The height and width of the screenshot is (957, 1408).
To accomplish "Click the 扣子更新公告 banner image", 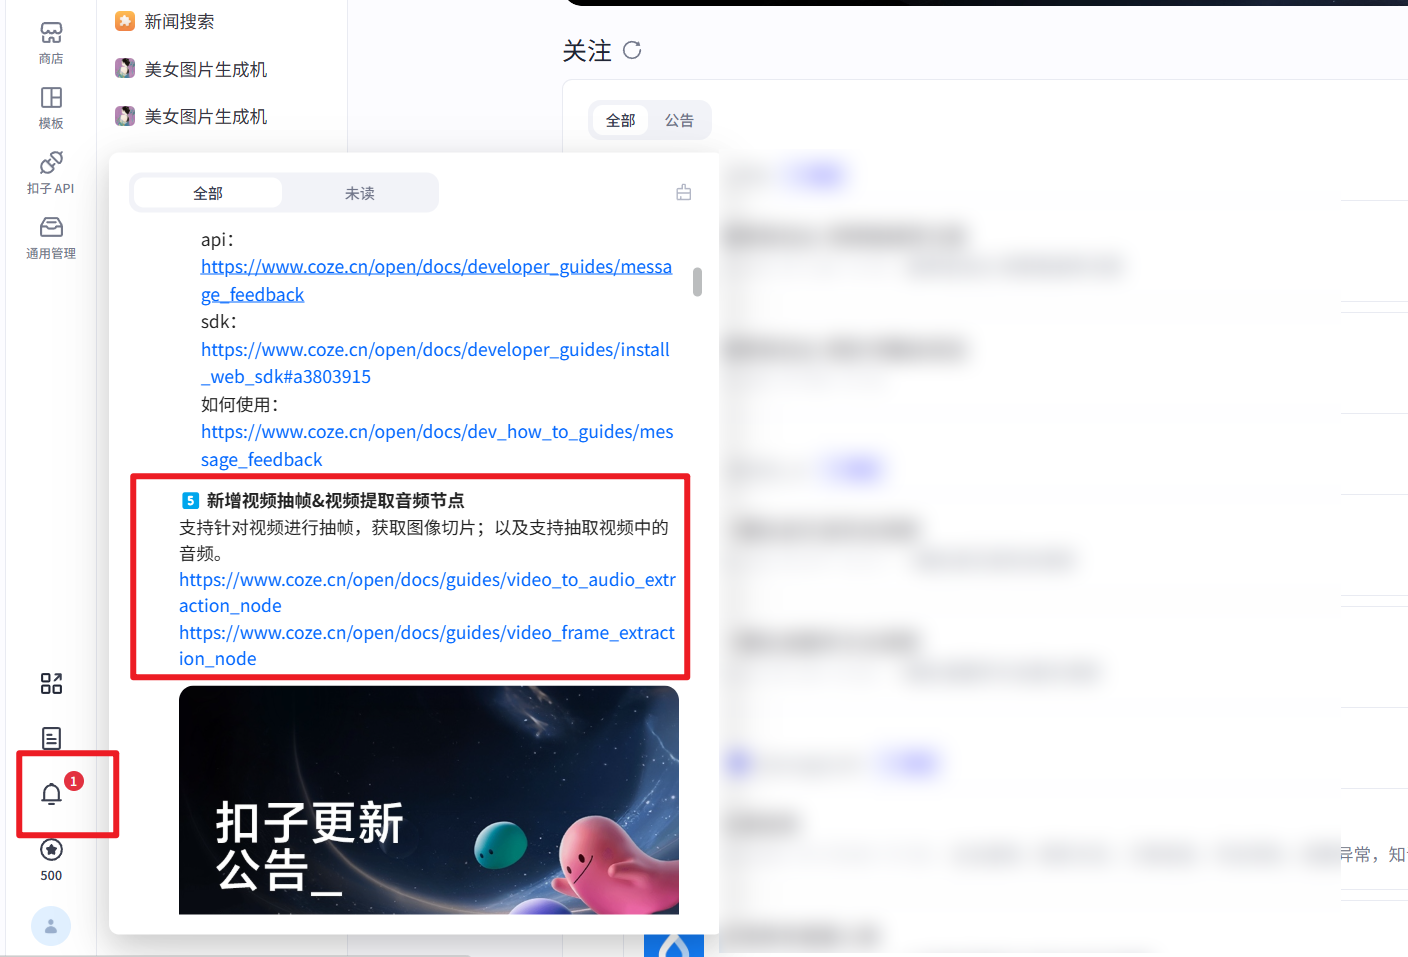I will pyautogui.click(x=429, y=800).
